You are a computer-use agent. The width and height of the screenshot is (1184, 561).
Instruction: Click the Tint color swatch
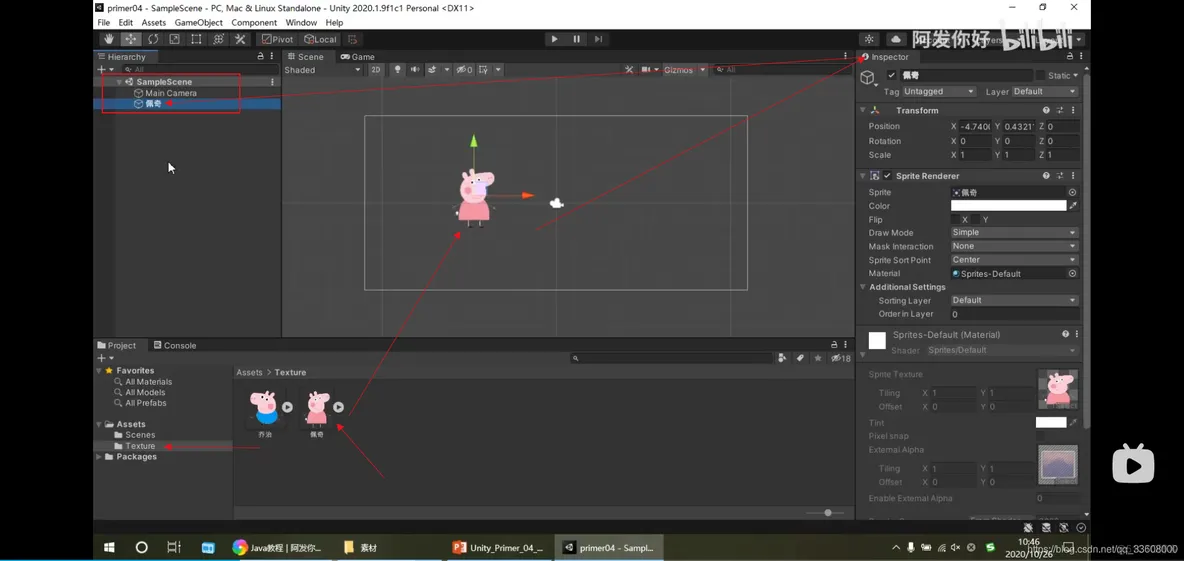pyautogui.click(x=1050, y=423)
